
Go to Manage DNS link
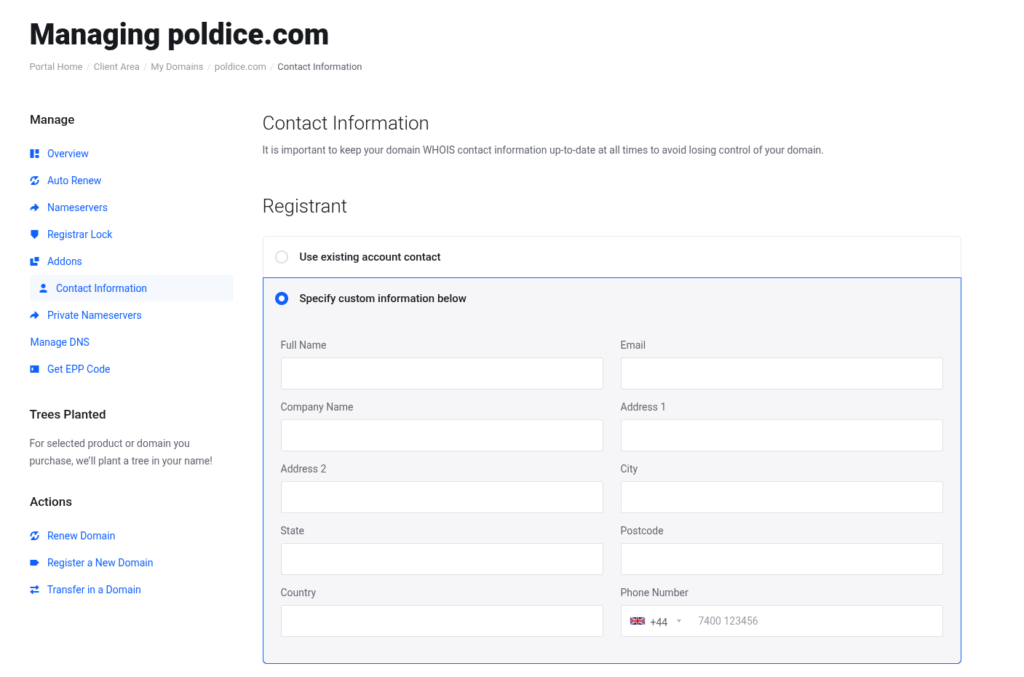[x=60, y=343]
